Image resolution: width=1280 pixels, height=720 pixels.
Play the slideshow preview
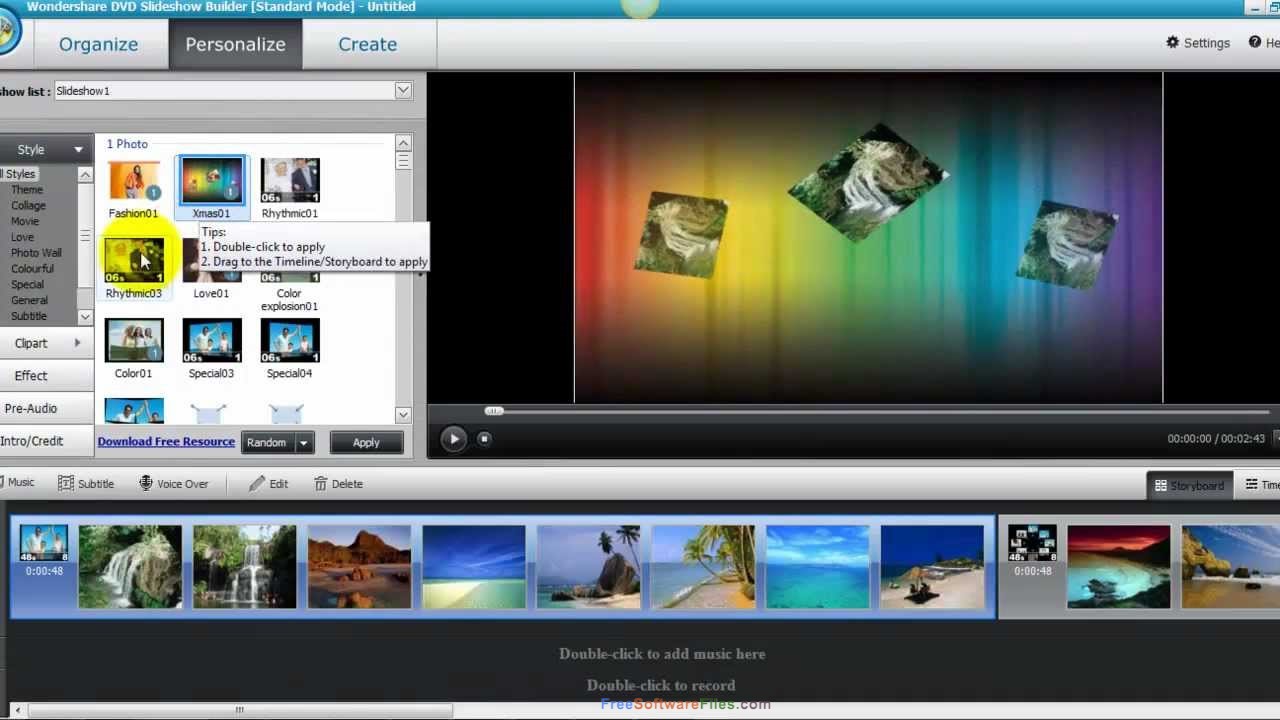pos(453,438)
